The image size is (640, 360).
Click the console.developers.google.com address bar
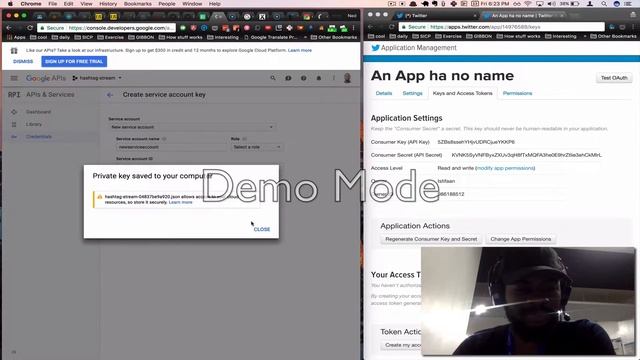[107, 28]
